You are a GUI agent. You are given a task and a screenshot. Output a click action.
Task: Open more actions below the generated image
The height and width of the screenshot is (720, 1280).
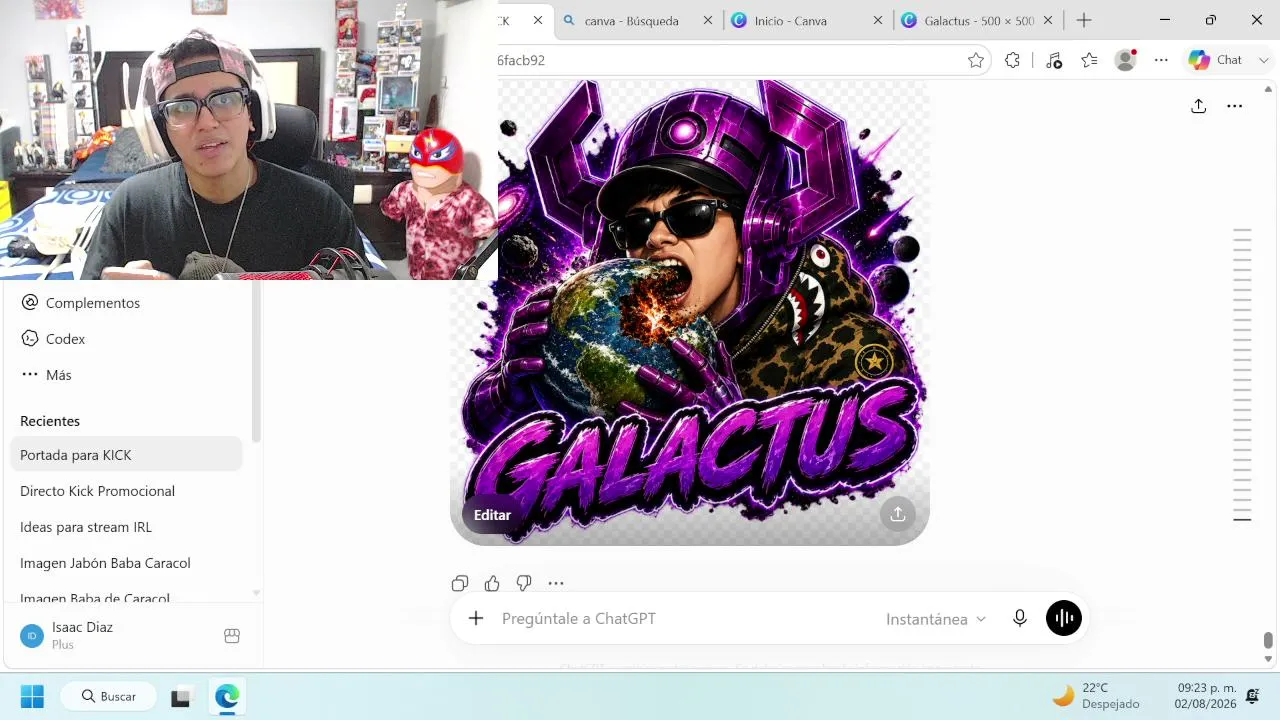pos(556,583)
